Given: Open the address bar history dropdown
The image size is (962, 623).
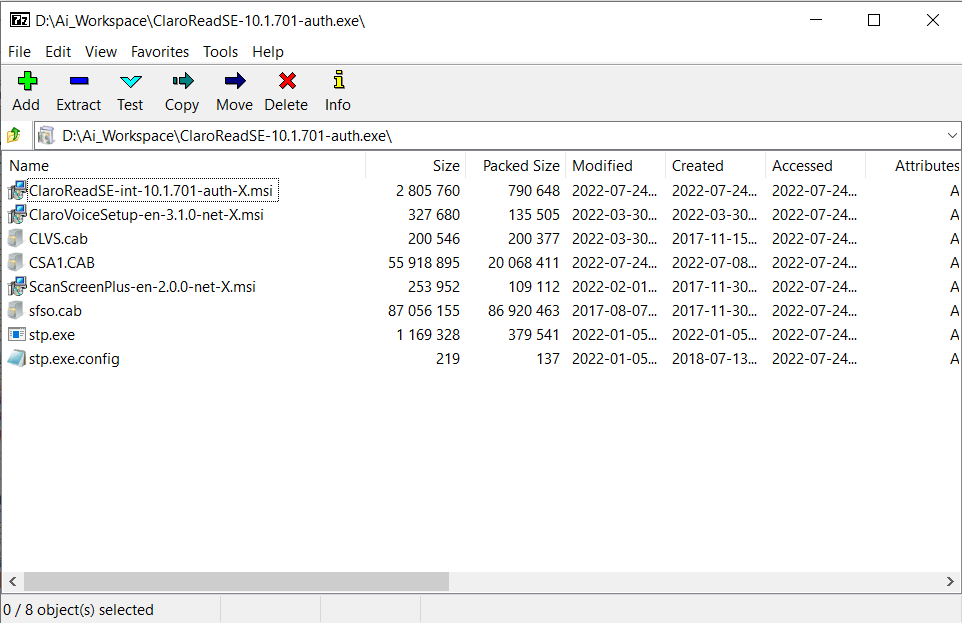Looking at the screenshot, I should coord(951,135).
